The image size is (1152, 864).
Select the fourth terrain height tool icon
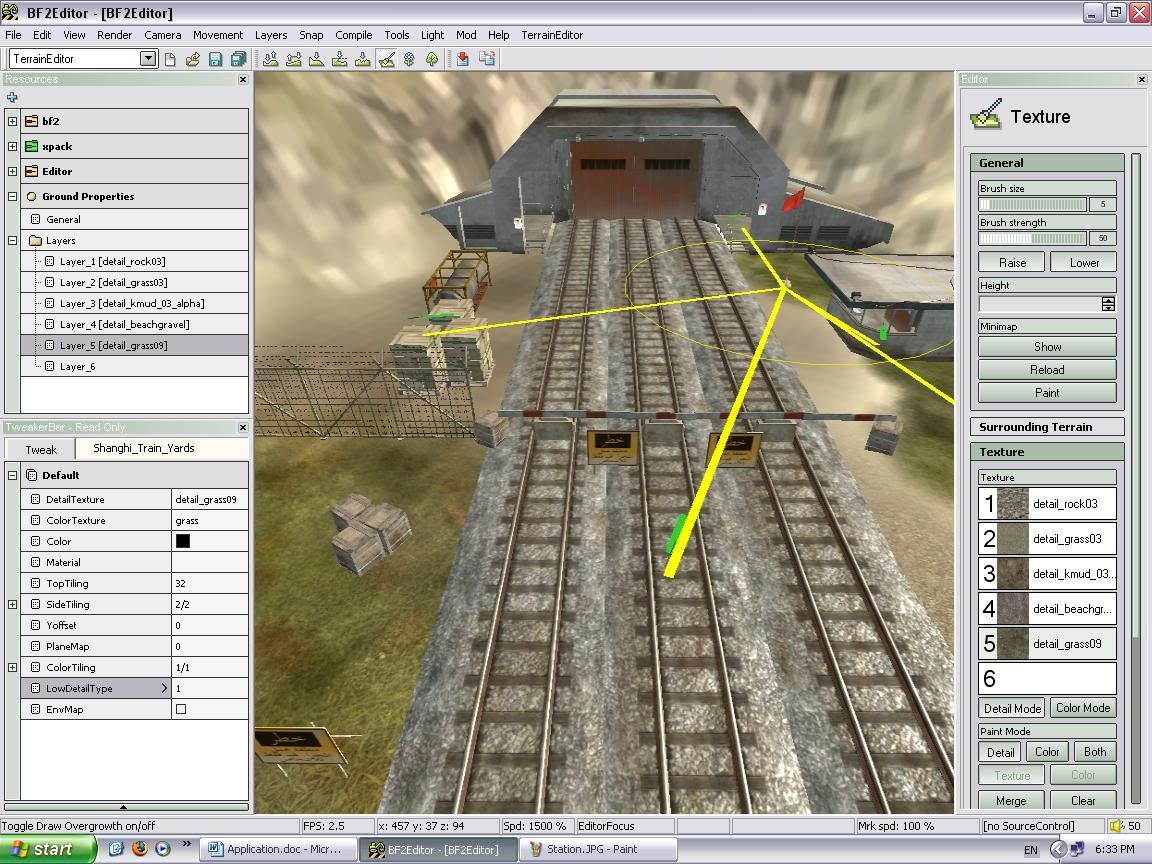coord(339,59)
